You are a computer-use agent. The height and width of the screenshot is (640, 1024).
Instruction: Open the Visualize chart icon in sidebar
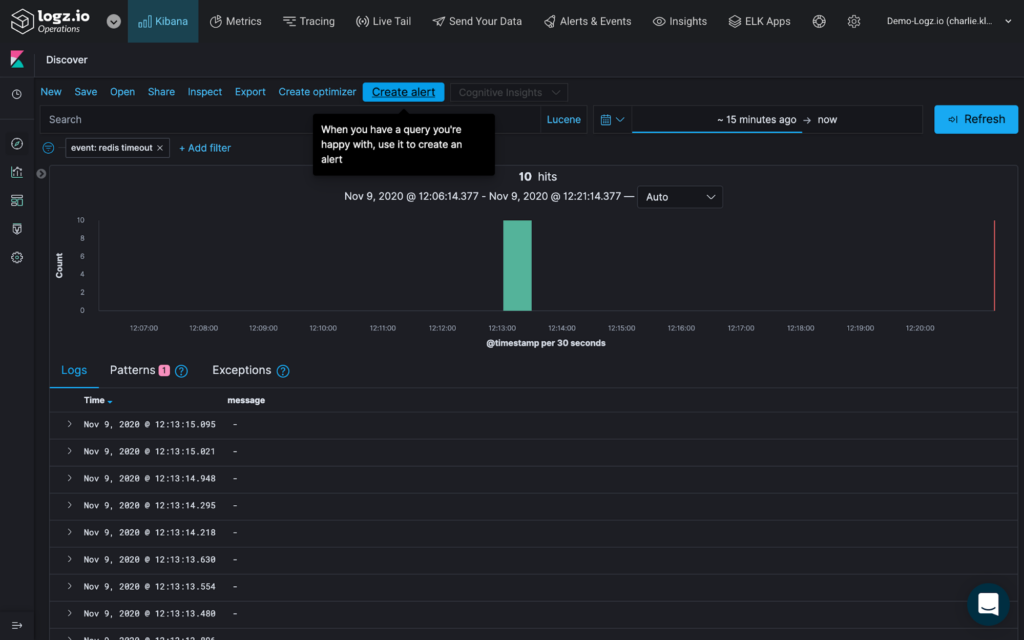click(x=16, y=172)
